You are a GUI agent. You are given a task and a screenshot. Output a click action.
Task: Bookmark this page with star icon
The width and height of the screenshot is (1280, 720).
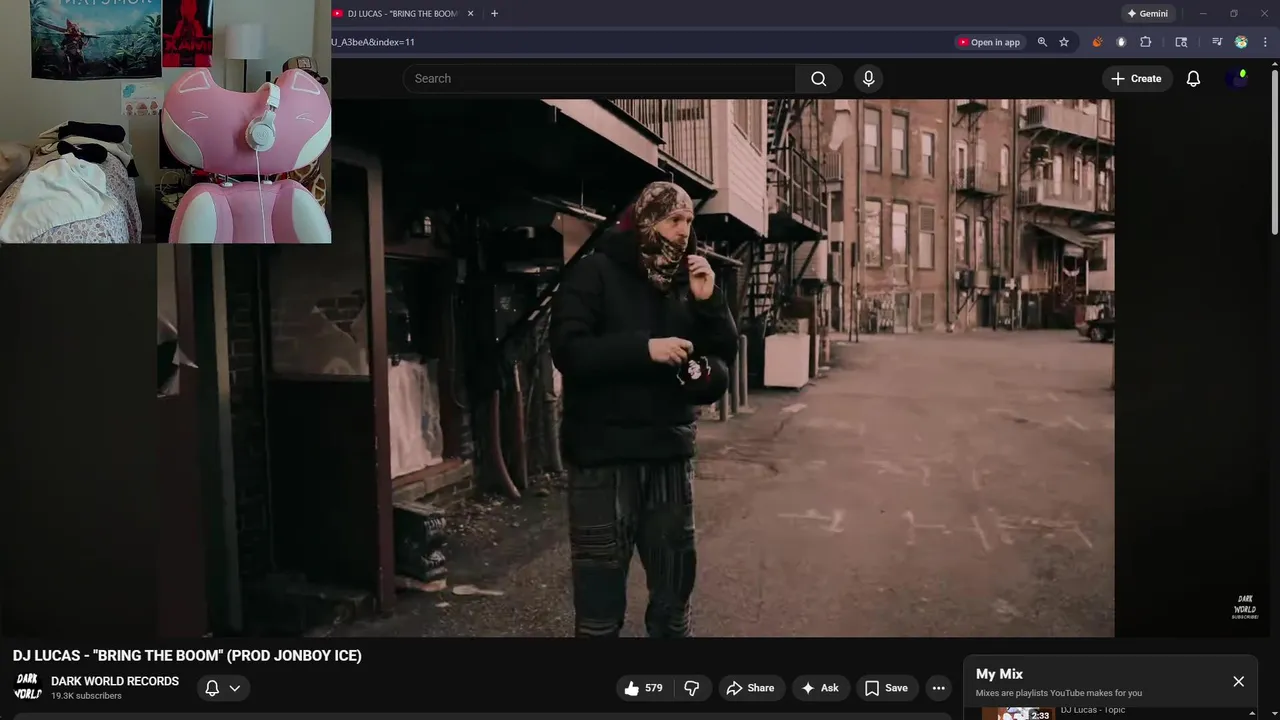pos(1064,42)
